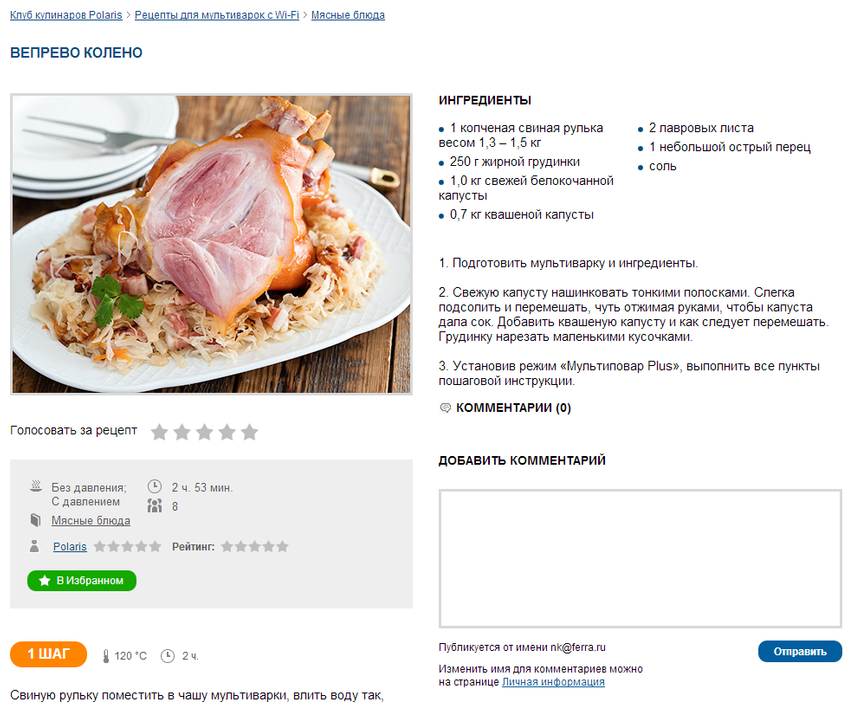Open the Клуб кулинаров Polaris breadcrumb

pyautogui.click(x=66, y=15)
